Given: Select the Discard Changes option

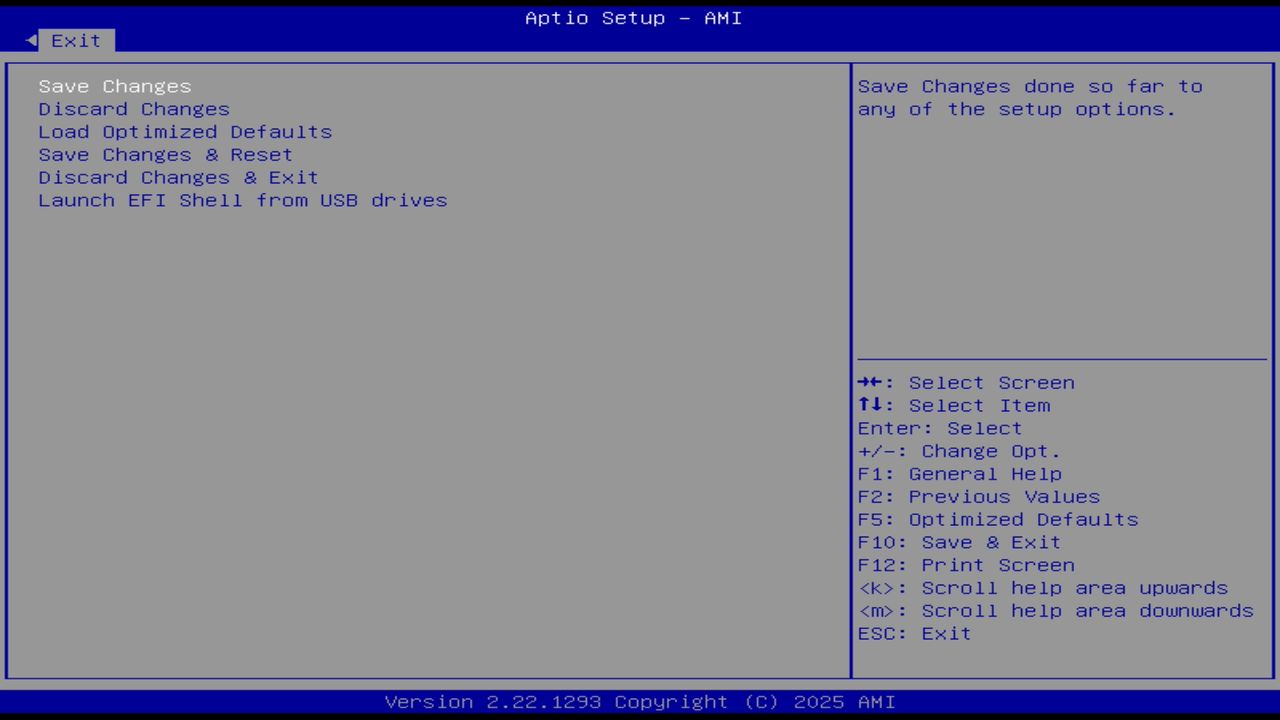Looking at the screenshot, I should (x=133, y=109).
